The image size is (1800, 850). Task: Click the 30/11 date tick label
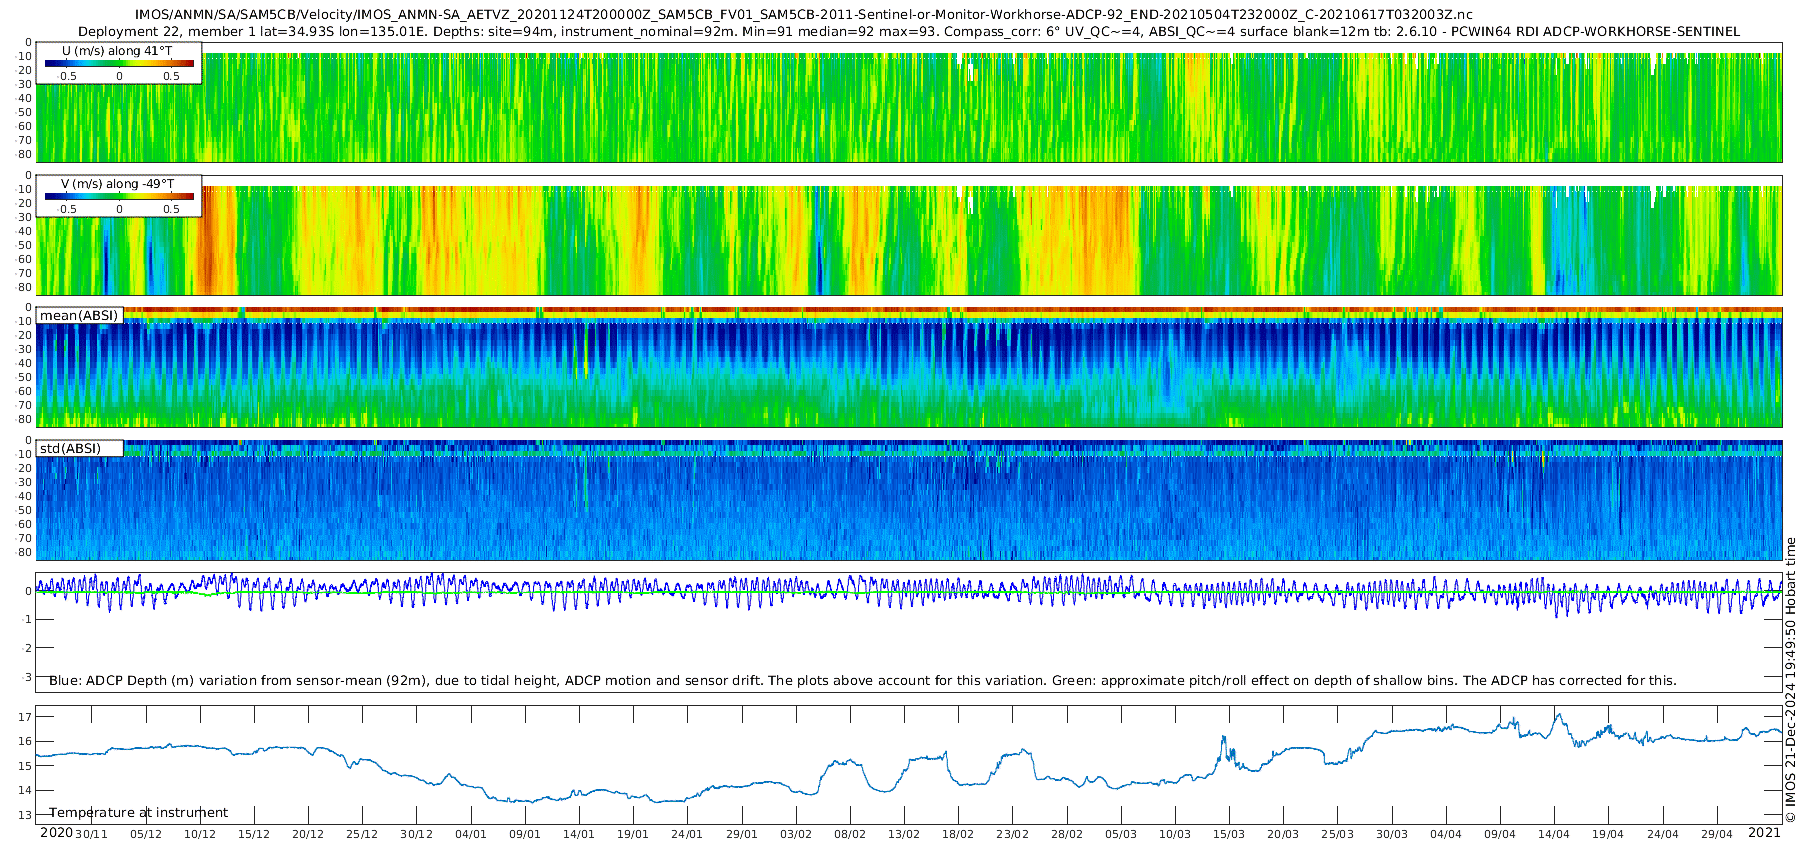[91, 834]
